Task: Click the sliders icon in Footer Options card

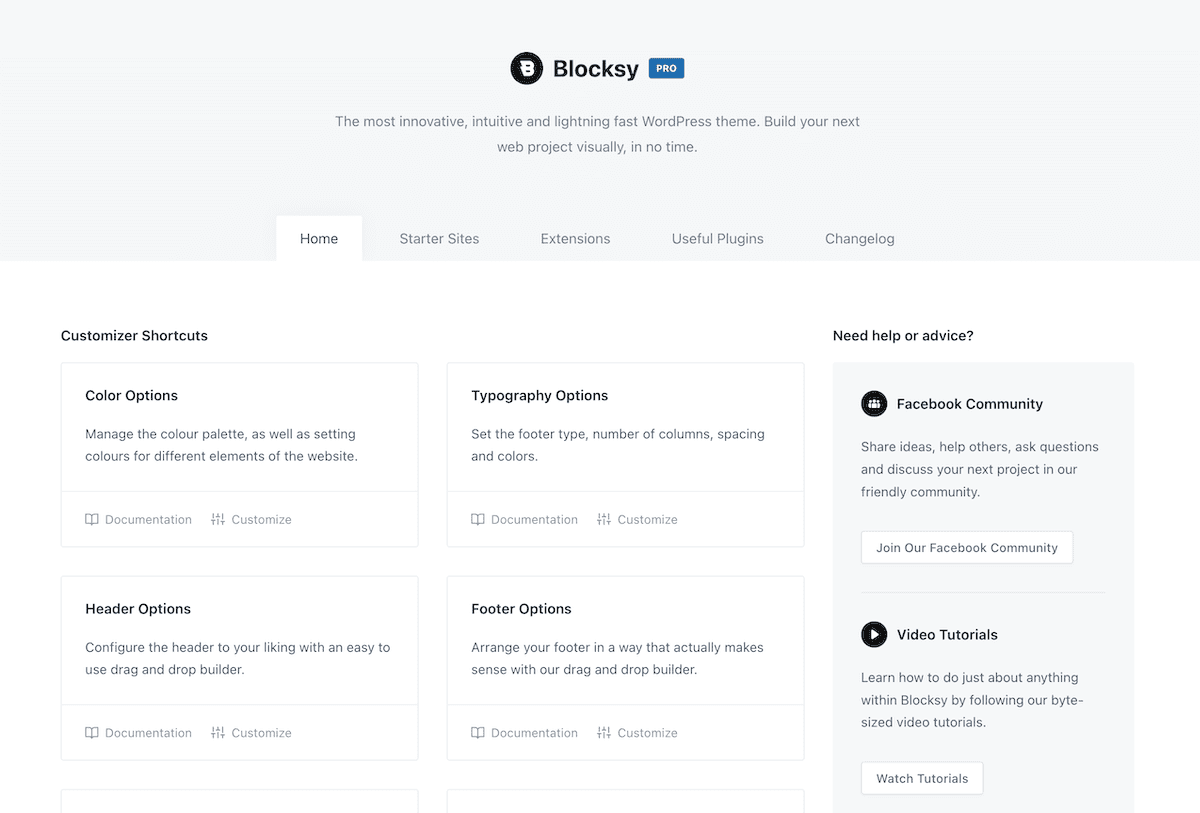Action: click(x=604, y=732)
